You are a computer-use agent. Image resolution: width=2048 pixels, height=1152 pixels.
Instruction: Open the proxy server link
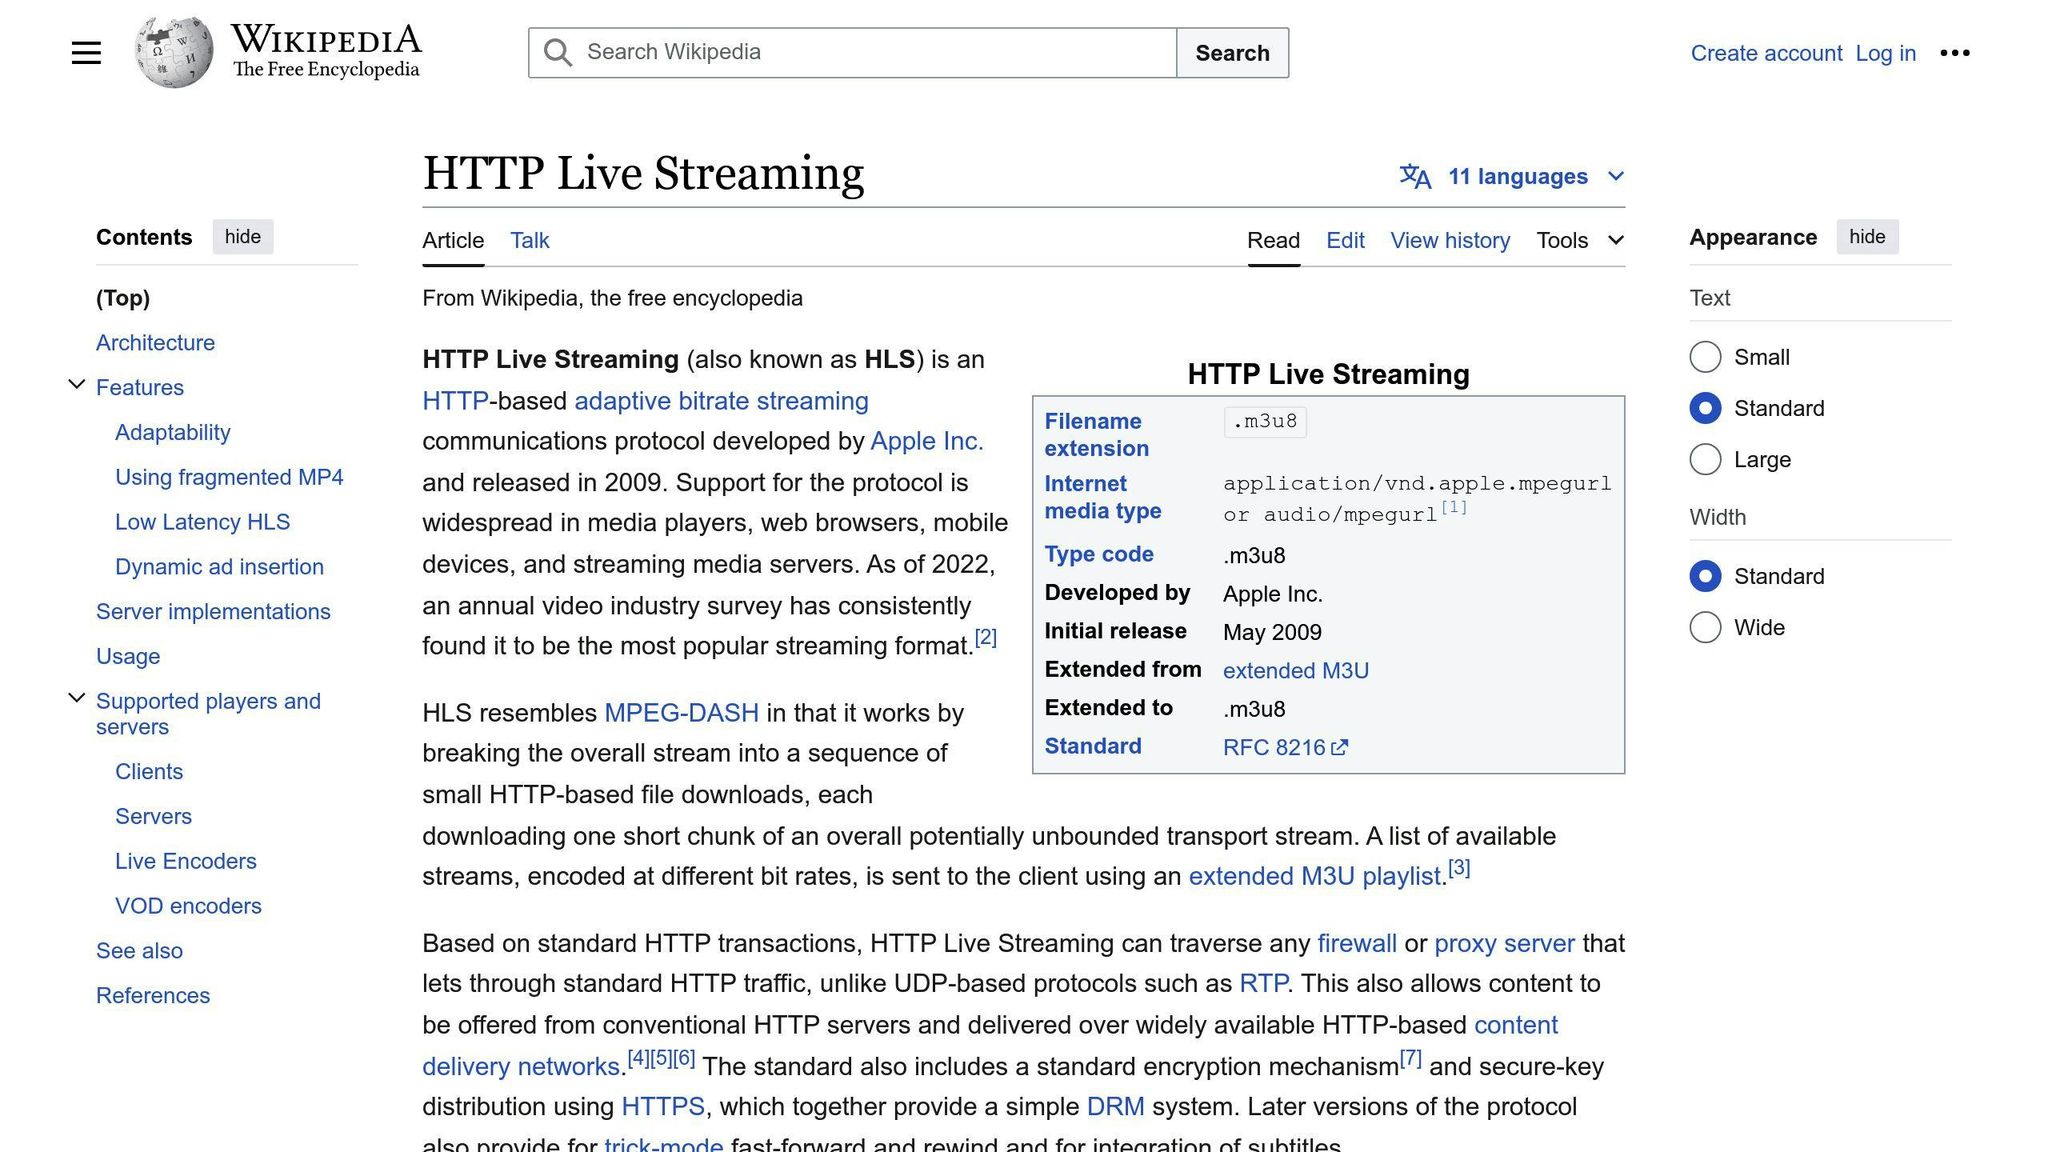click(1504, 944)
